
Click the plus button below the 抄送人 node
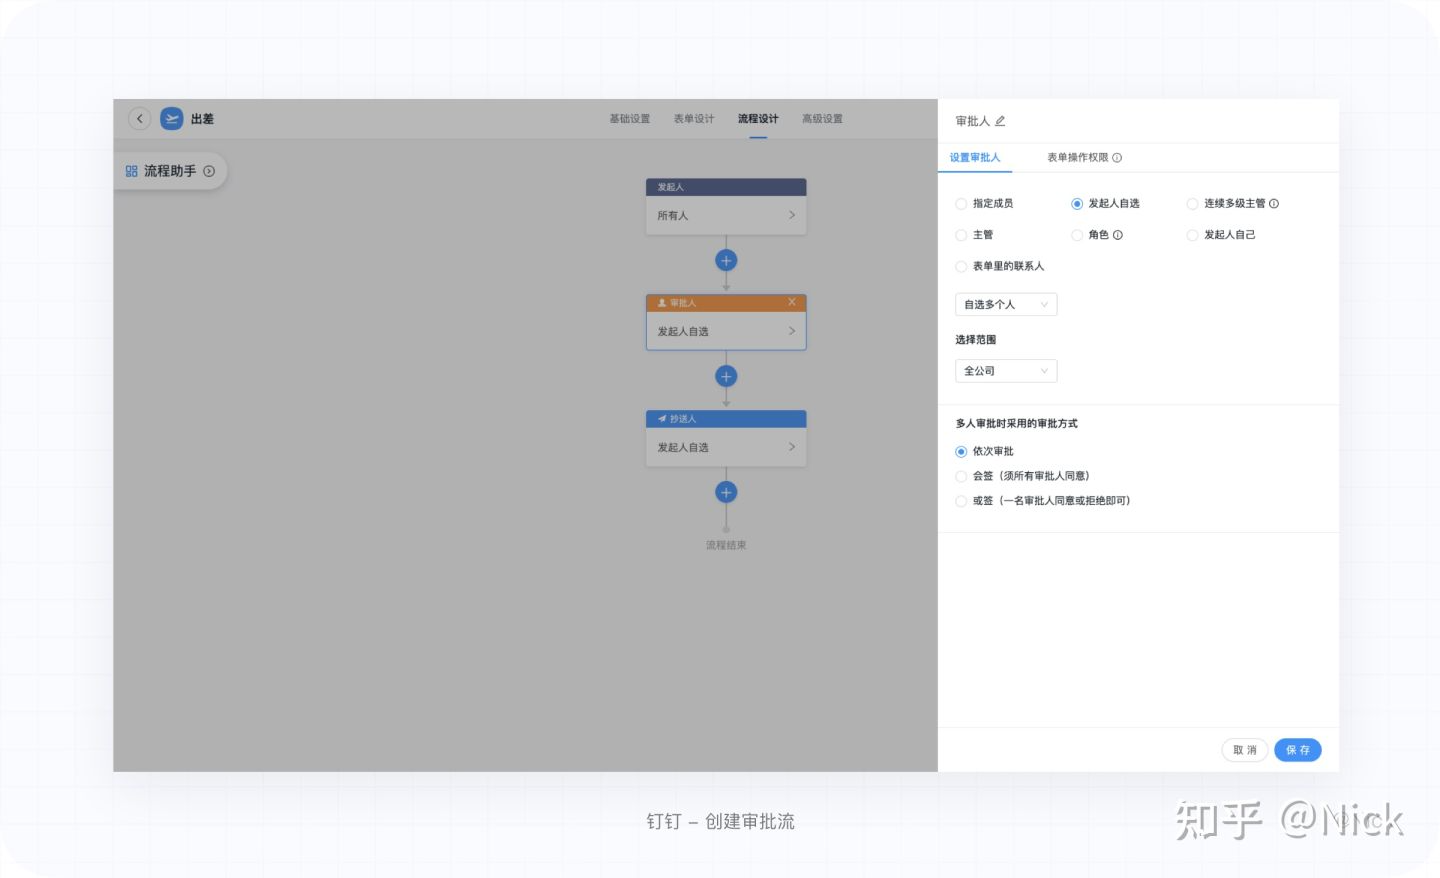pos(726,492)
